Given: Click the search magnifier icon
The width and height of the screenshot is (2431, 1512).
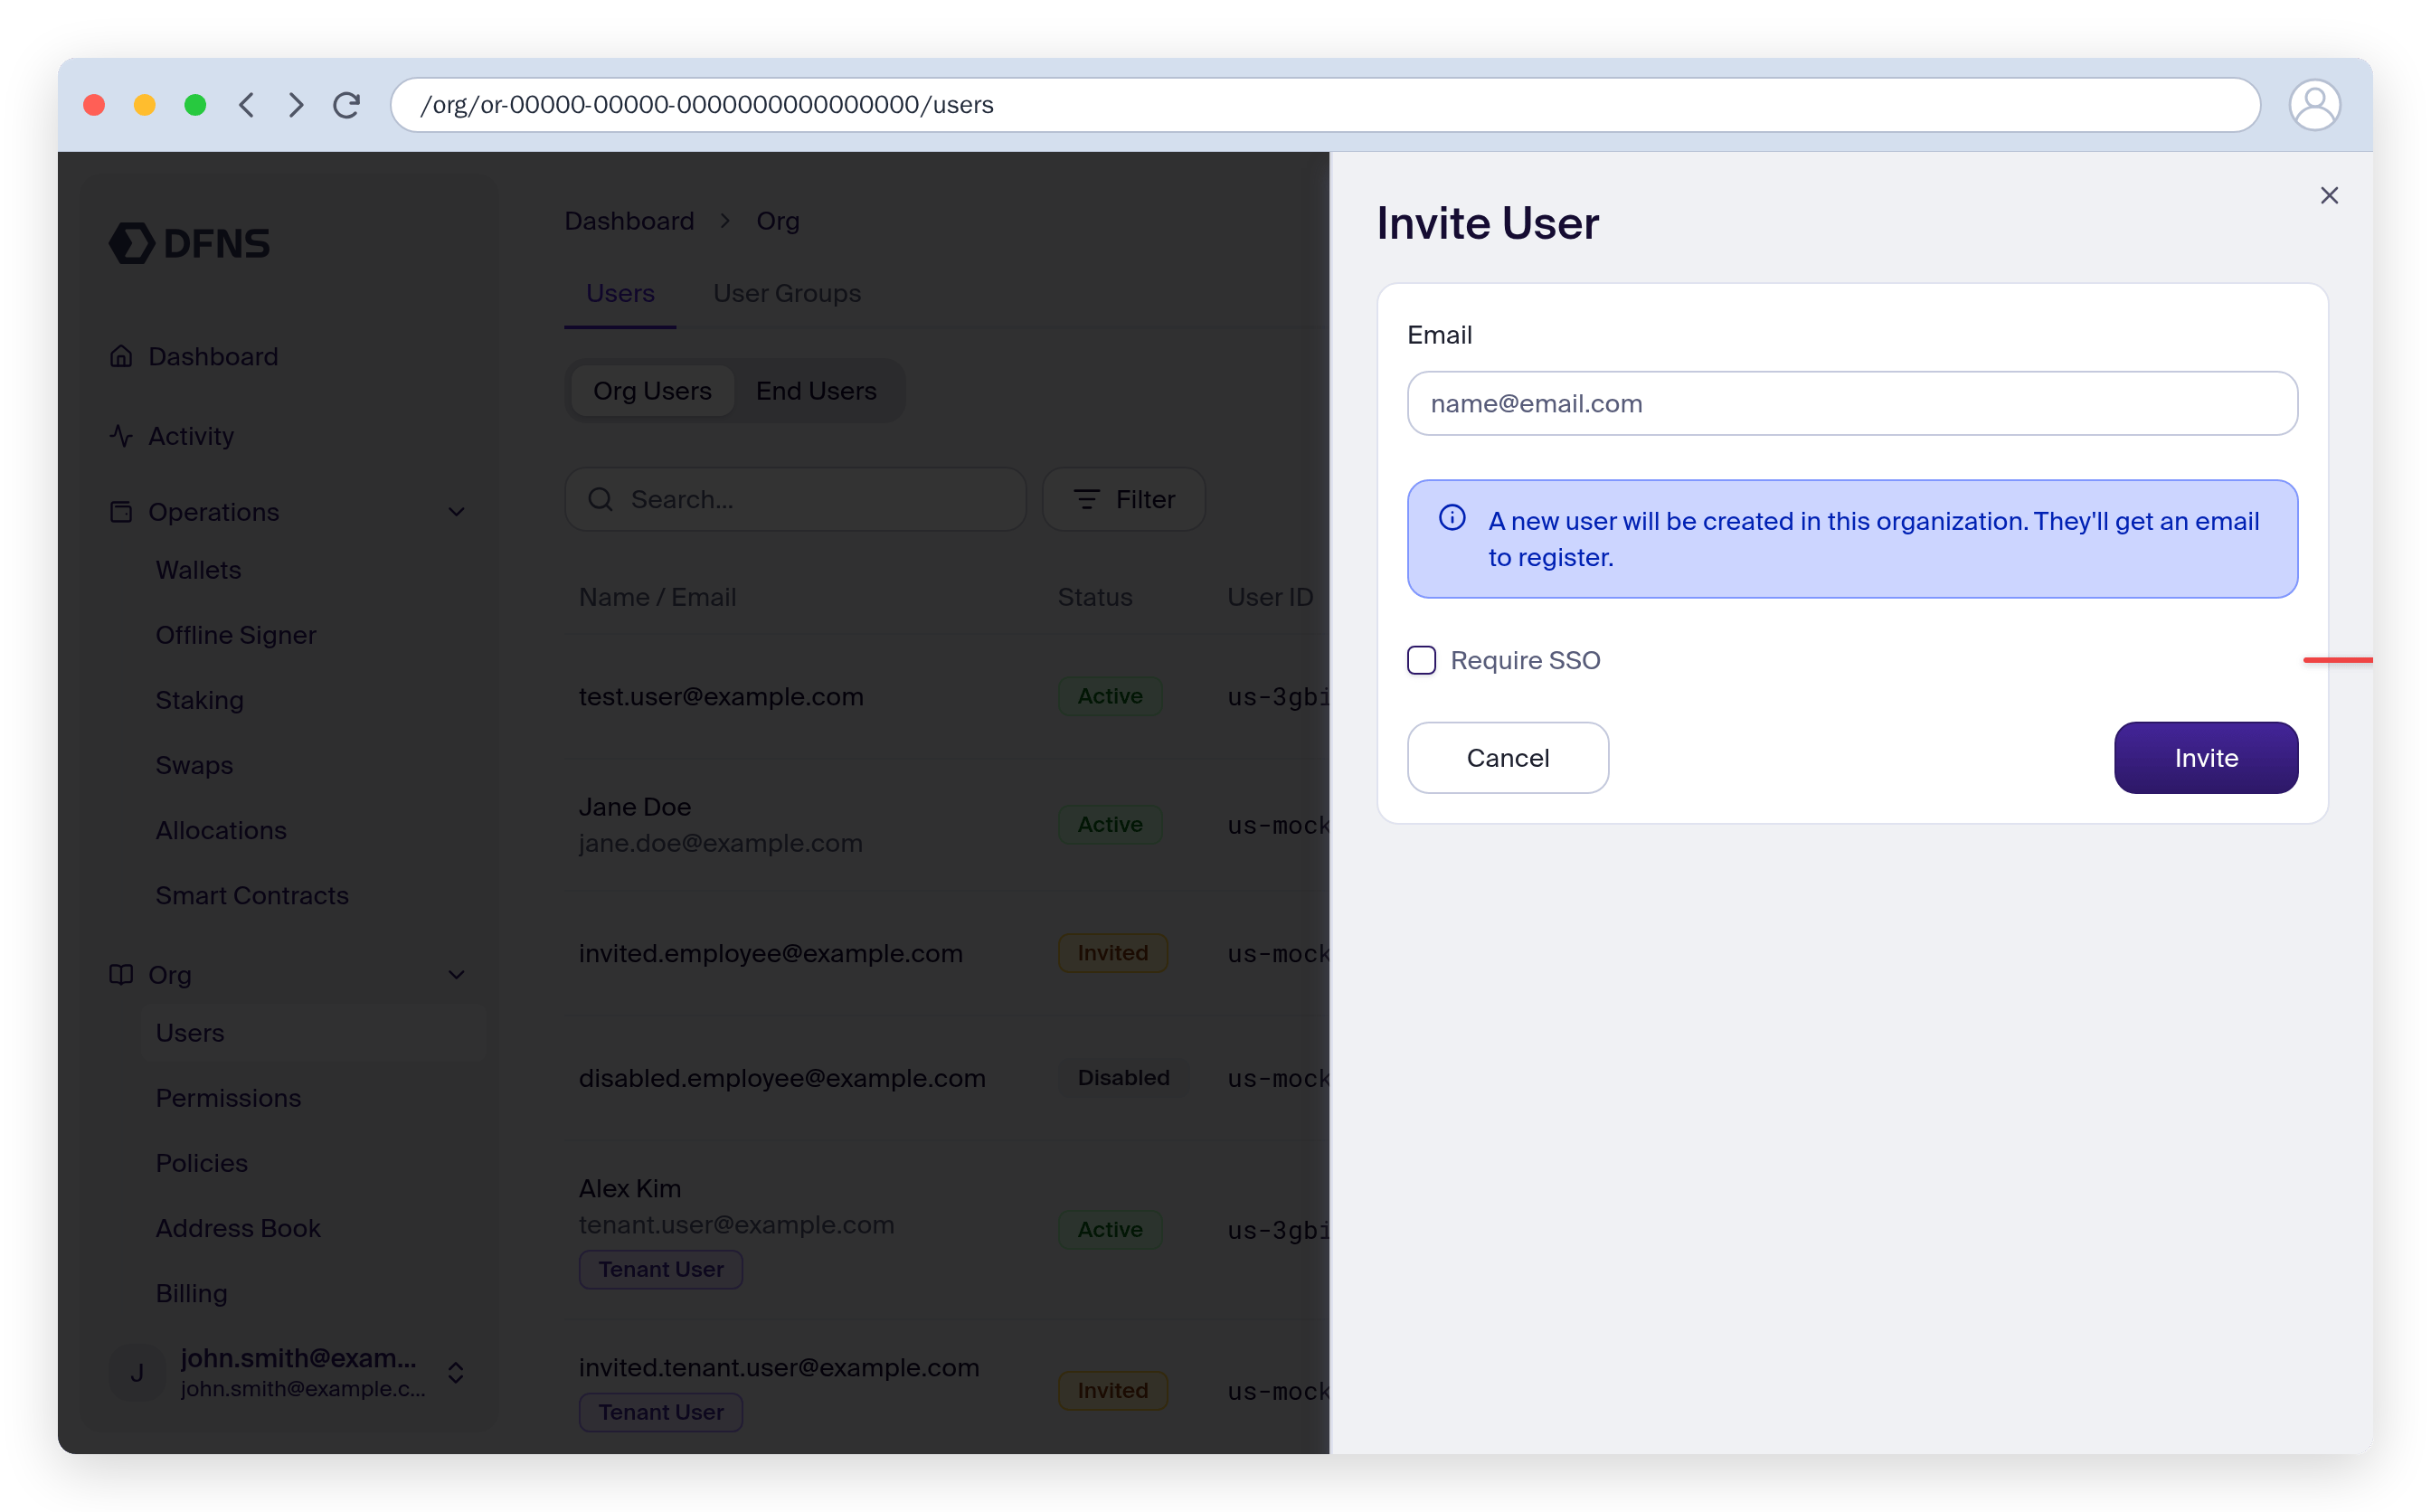Looking at the screenshot, I should pyautogui.click(x=600, y=499).
